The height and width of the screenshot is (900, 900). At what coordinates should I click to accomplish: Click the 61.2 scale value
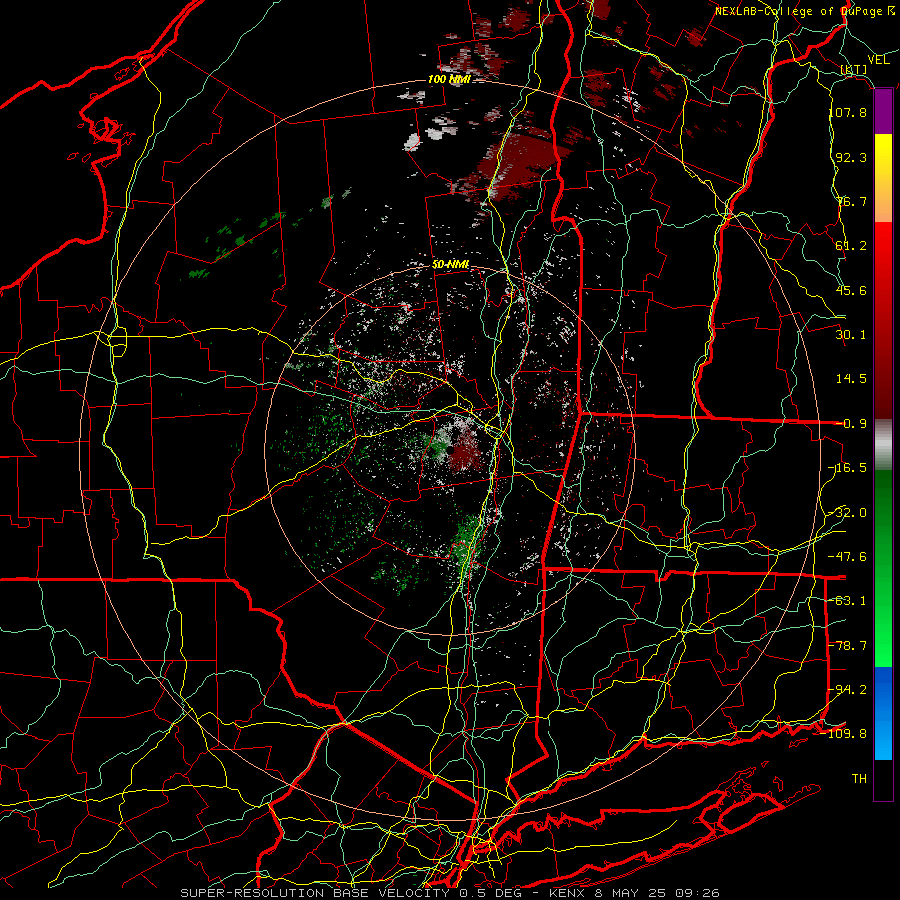click(x=851, y=246)
